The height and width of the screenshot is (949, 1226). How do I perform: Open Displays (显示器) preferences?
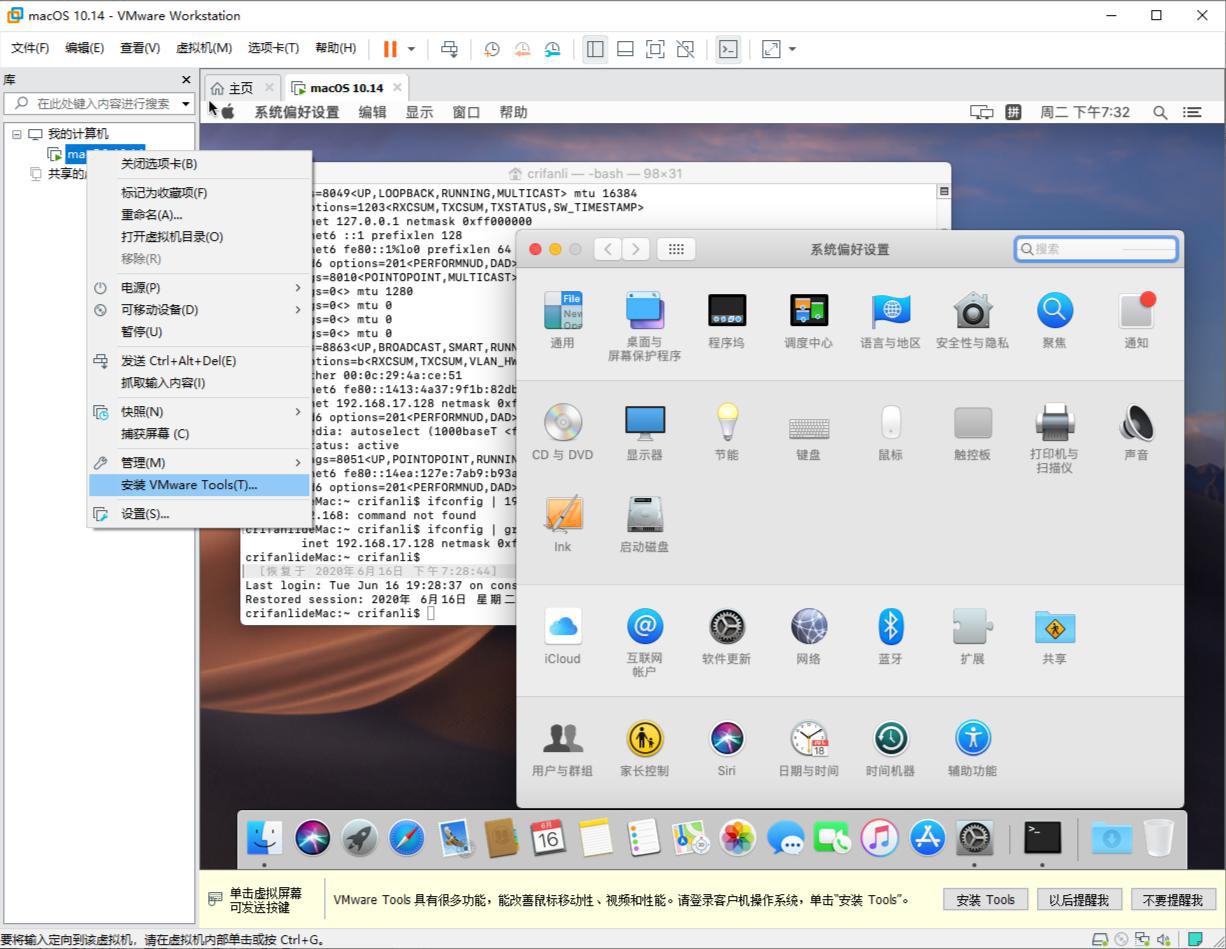point(644,423)
